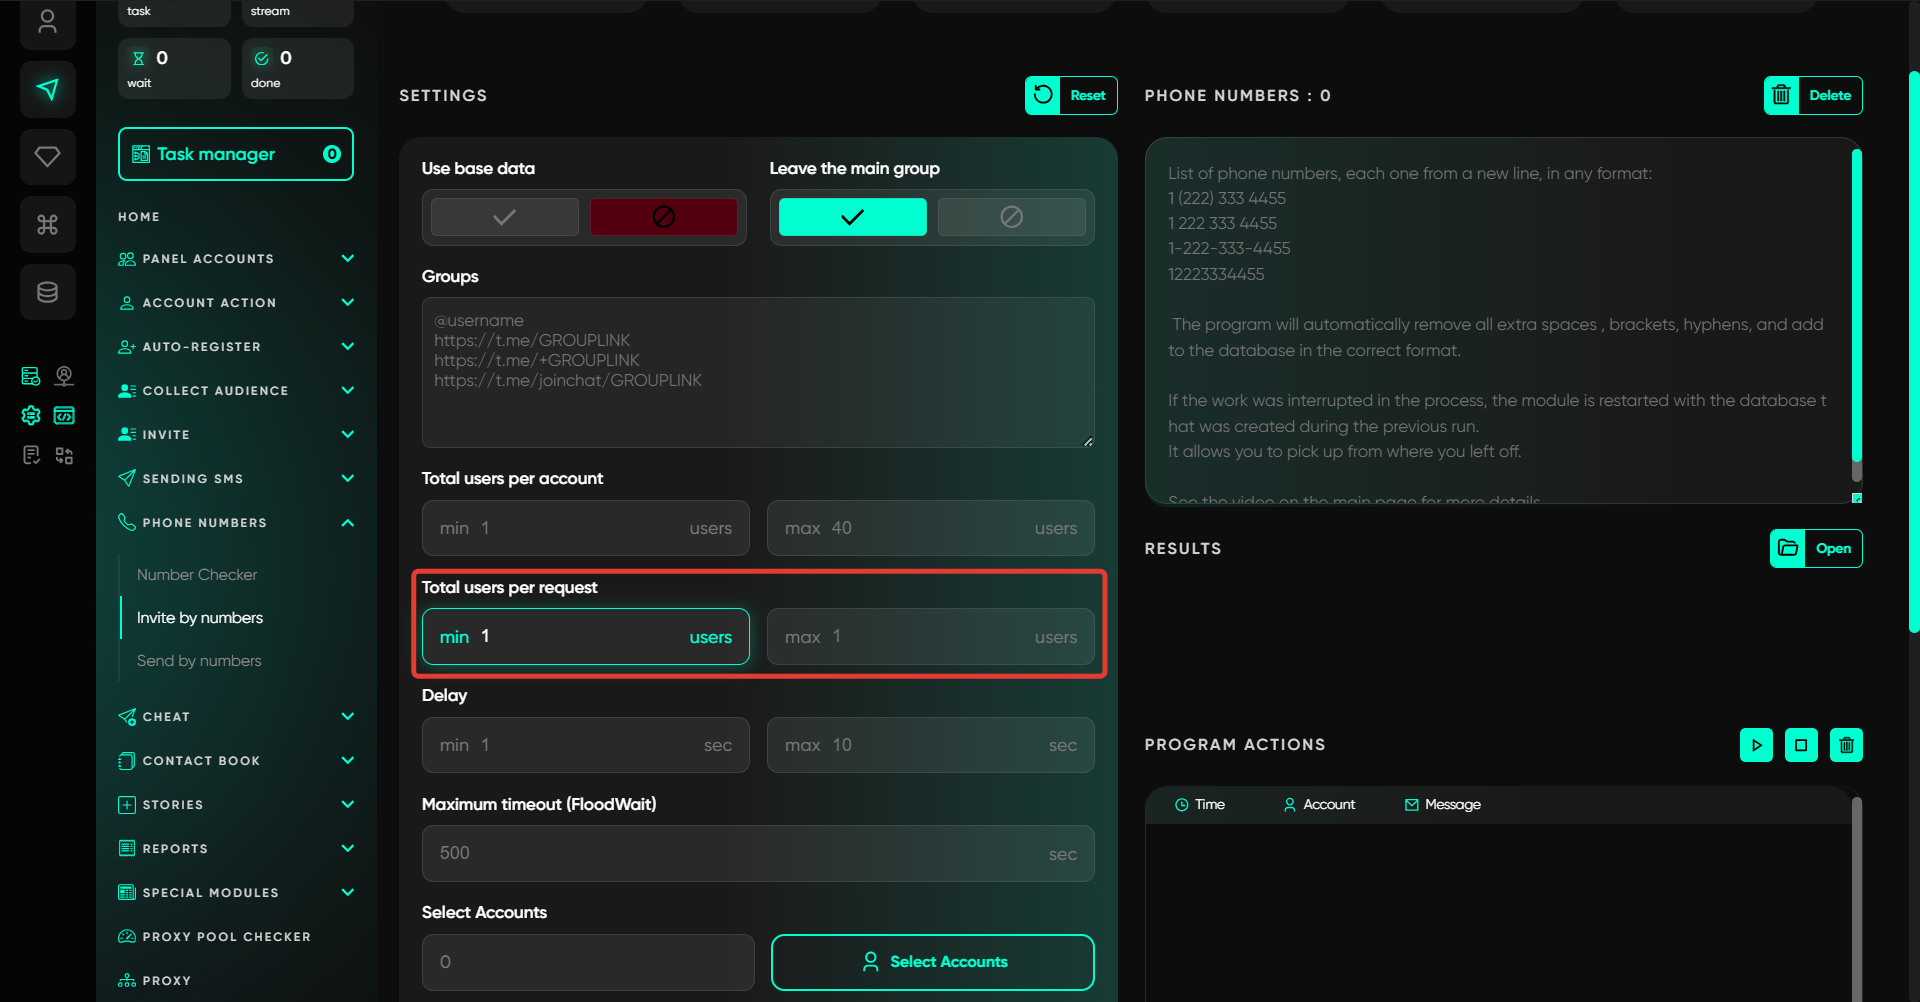Start the program with the play button

click(x=1756, y=745)
